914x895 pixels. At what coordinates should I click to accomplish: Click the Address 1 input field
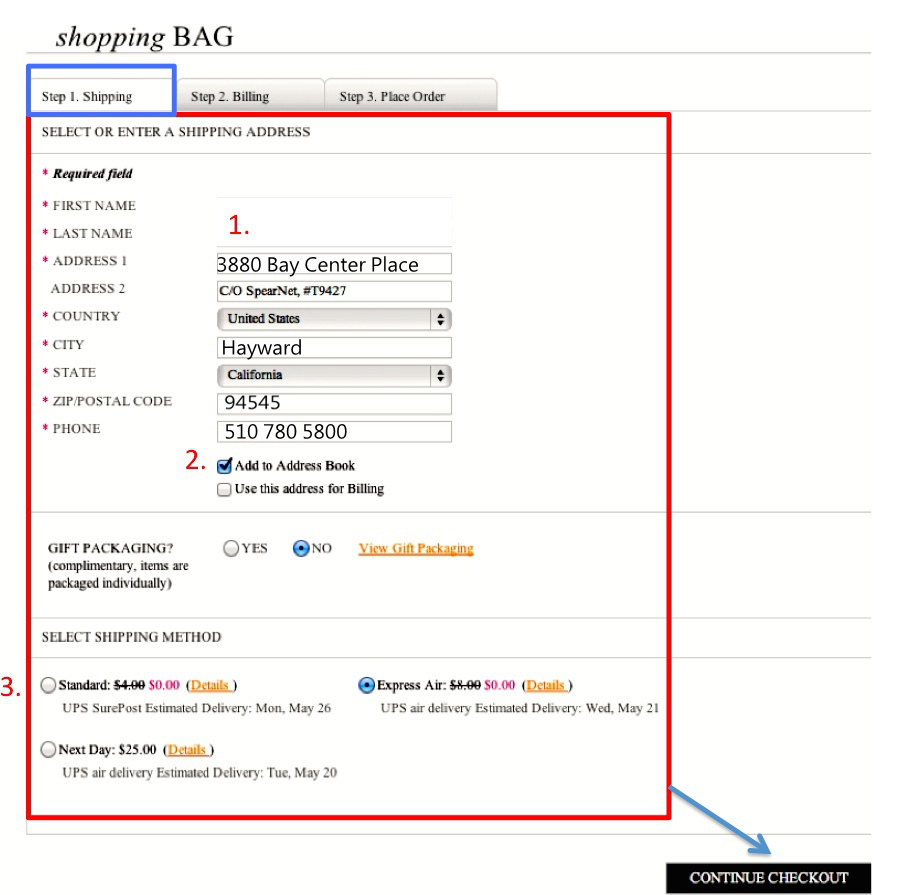coord(334,264)
